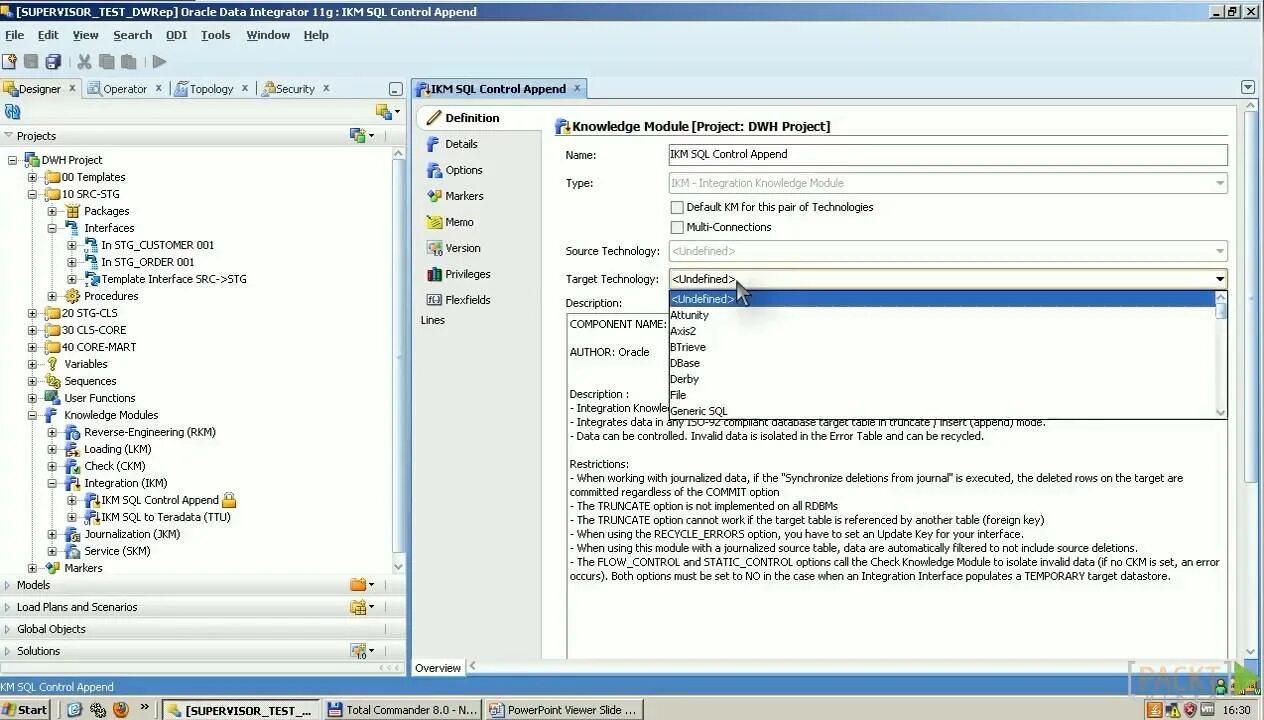Click the gears quick launch icon
The height and width of the screenshot is (720, 1264).
[x=98, y=710]
